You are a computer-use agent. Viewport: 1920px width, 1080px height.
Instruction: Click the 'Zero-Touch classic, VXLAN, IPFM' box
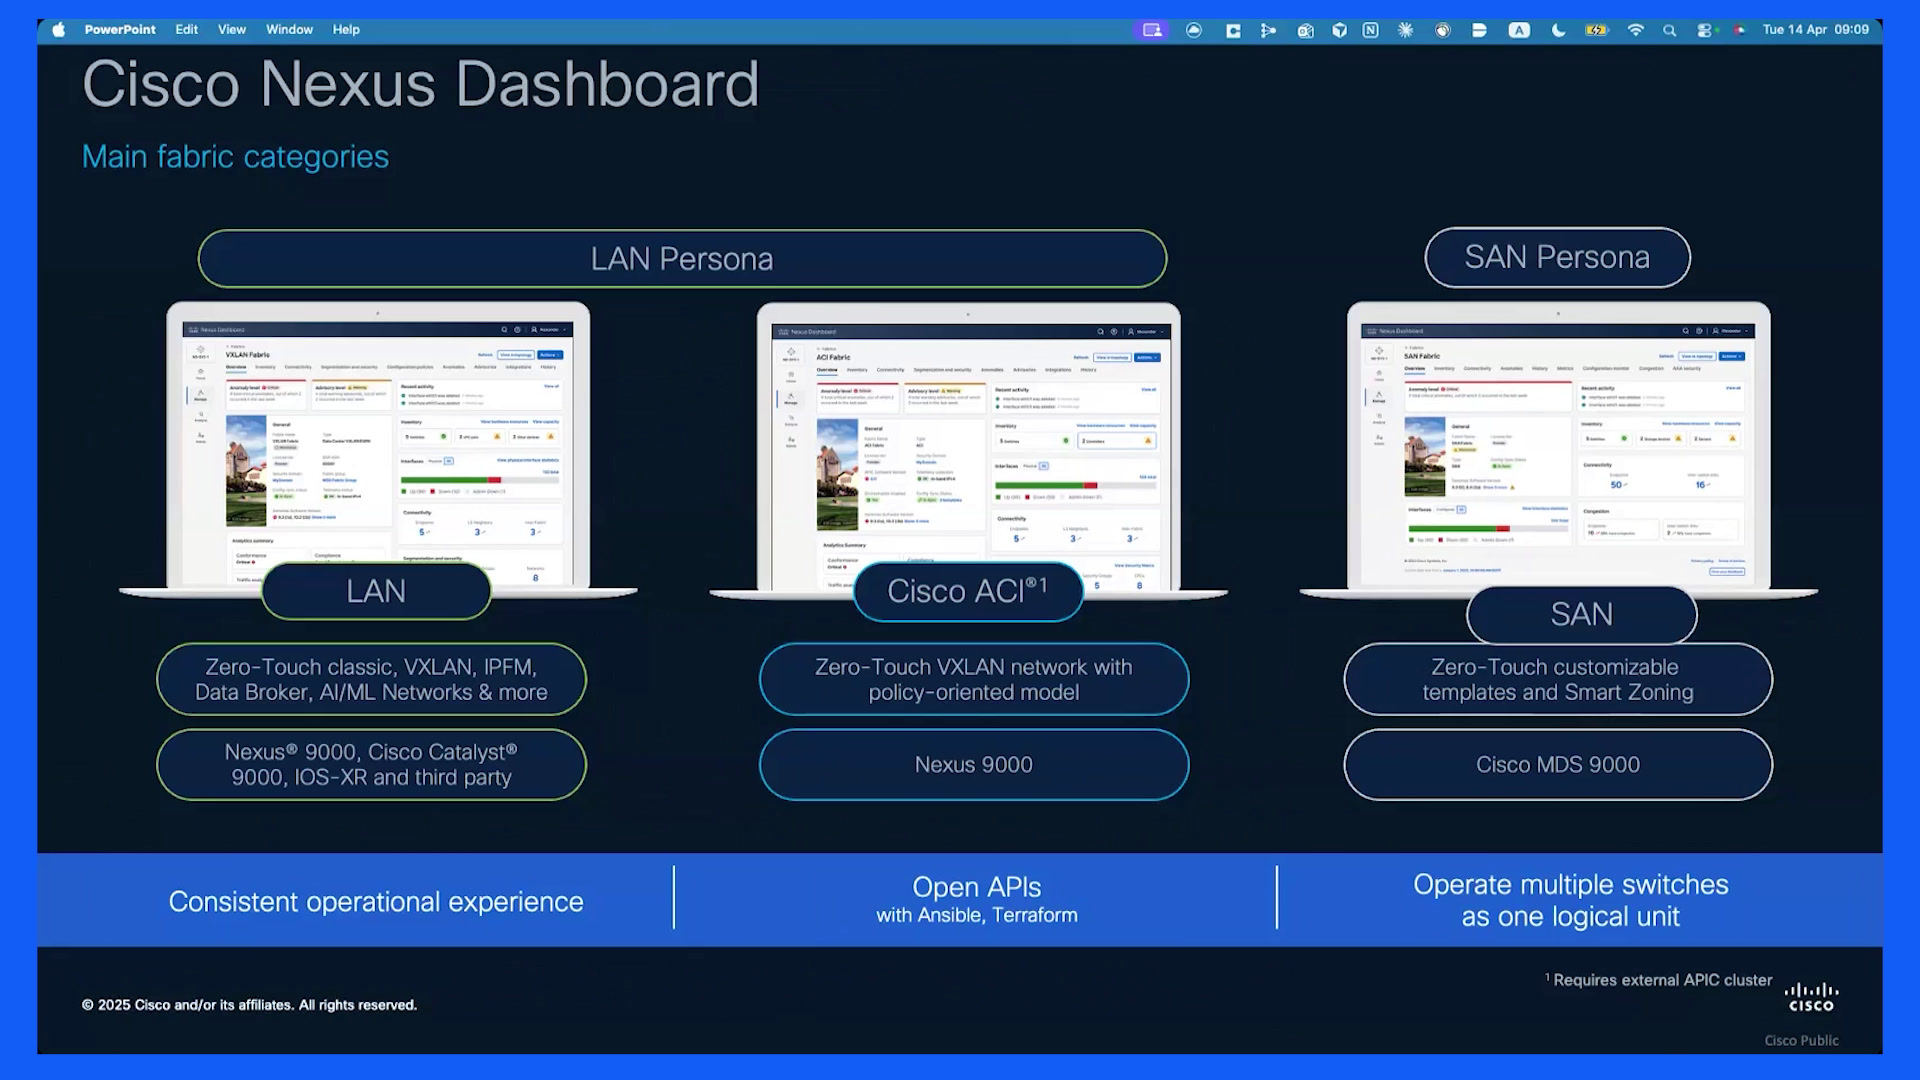tap(371, 679)
